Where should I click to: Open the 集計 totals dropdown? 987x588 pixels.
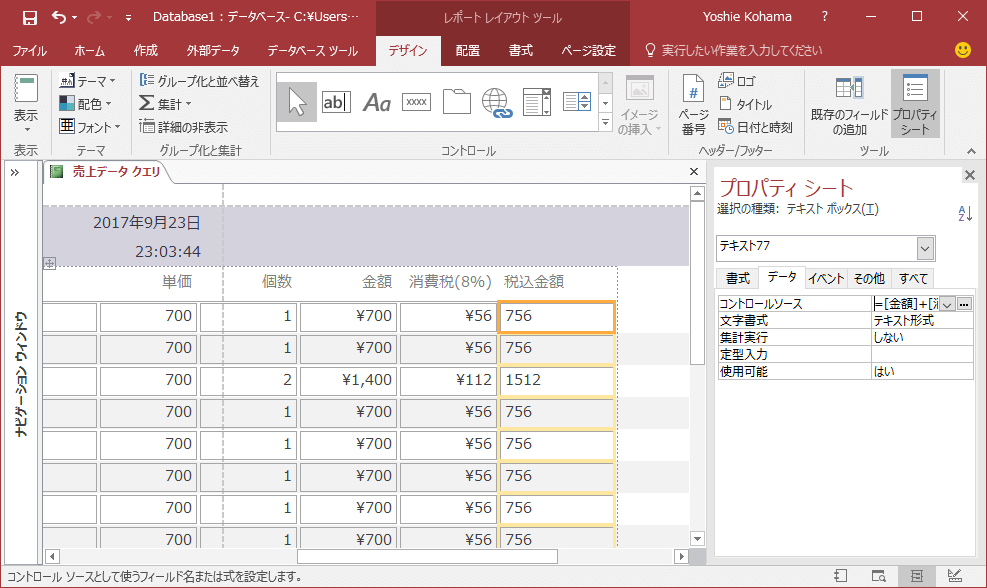(166, 103)
